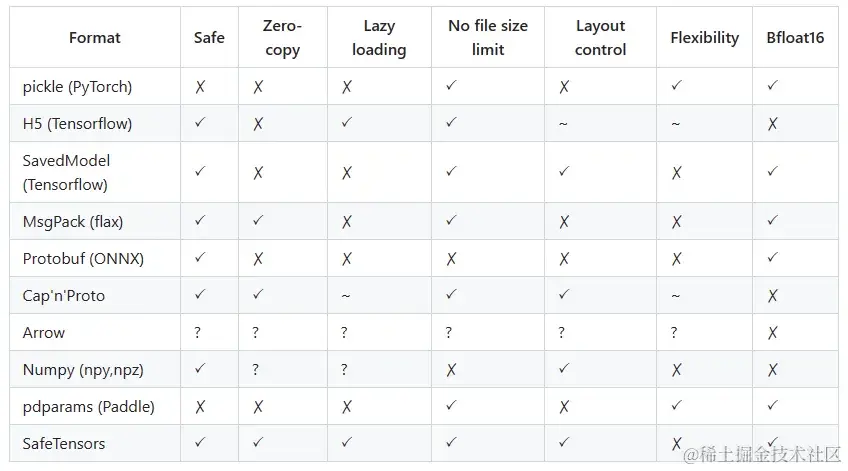Click the Flexibility question mark for Arrow

(674, 333)
